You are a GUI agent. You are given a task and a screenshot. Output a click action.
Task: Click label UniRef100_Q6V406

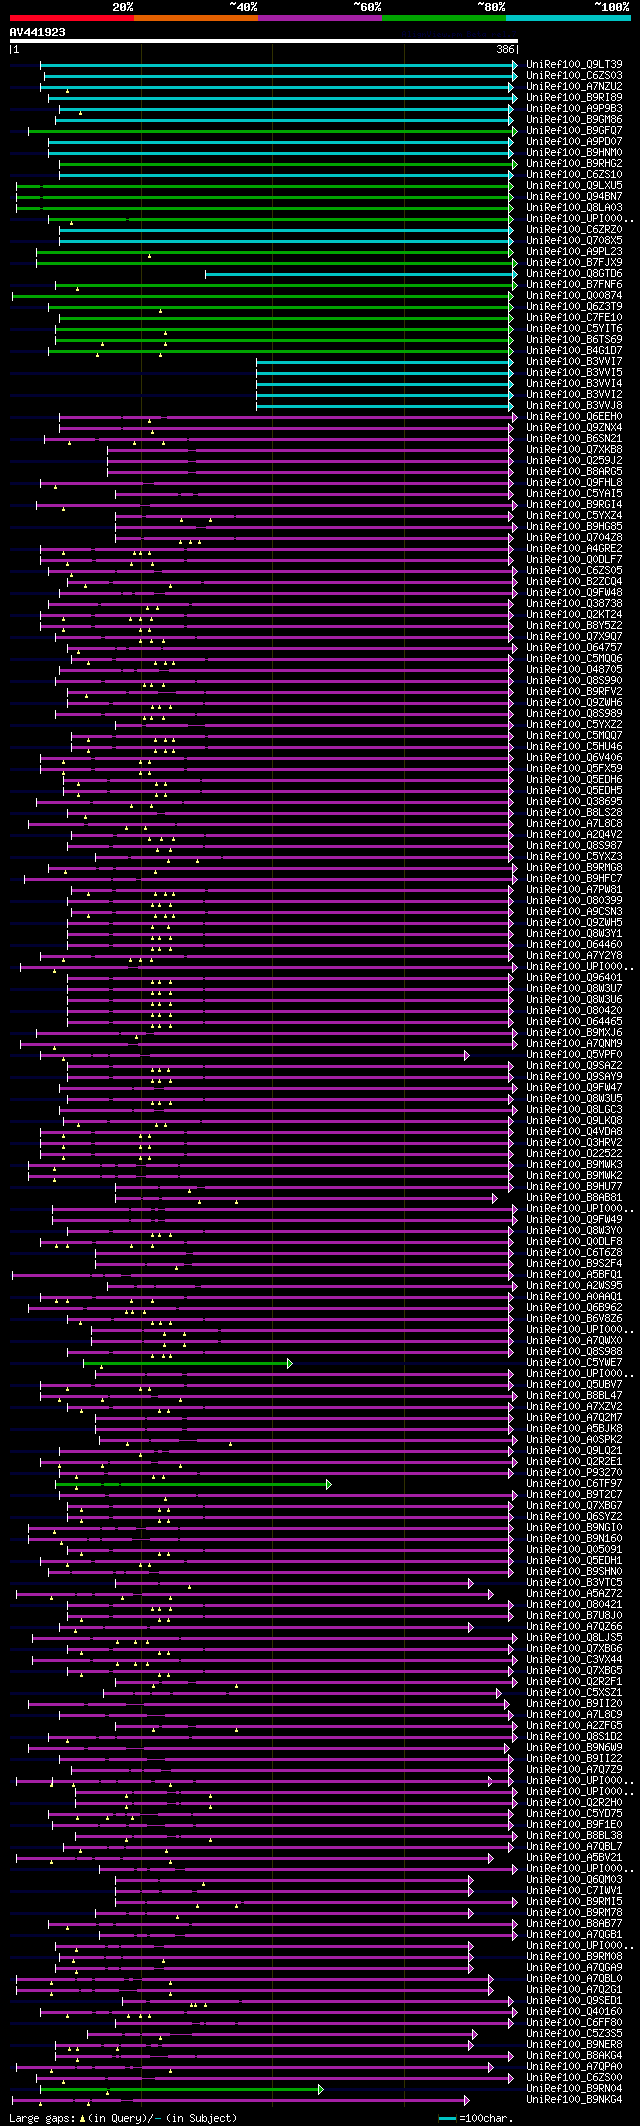pyautogui.click(x=574, y=758)
